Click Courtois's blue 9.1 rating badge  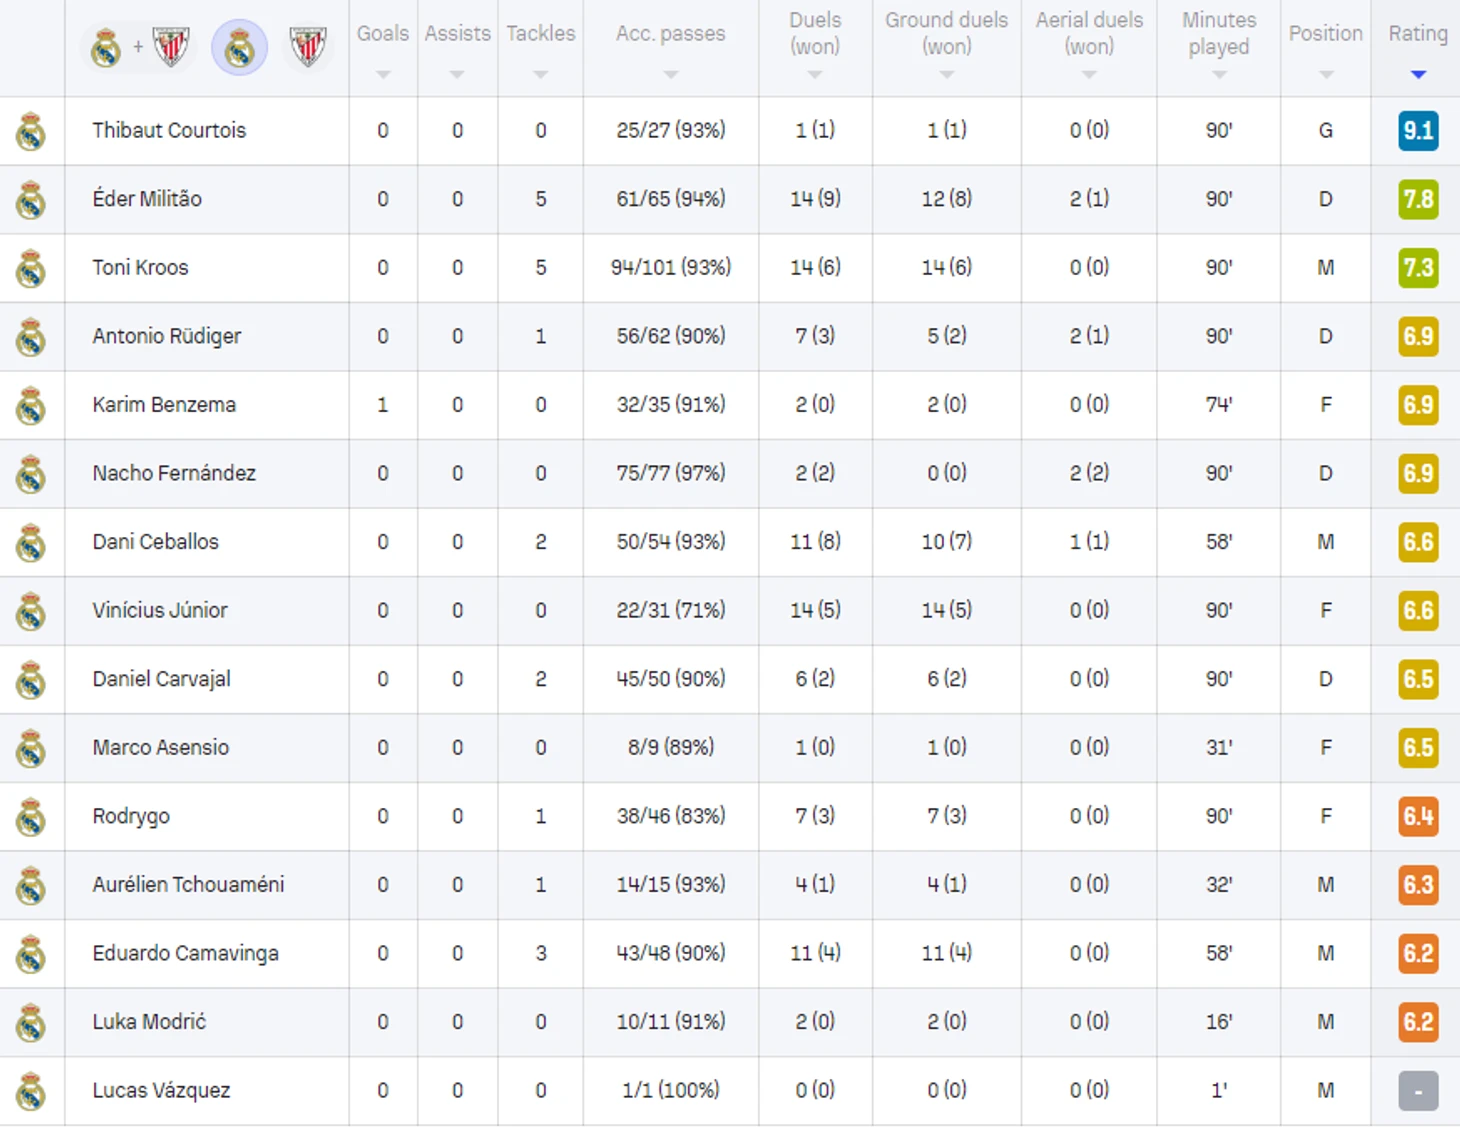[x=1418, y=131]
